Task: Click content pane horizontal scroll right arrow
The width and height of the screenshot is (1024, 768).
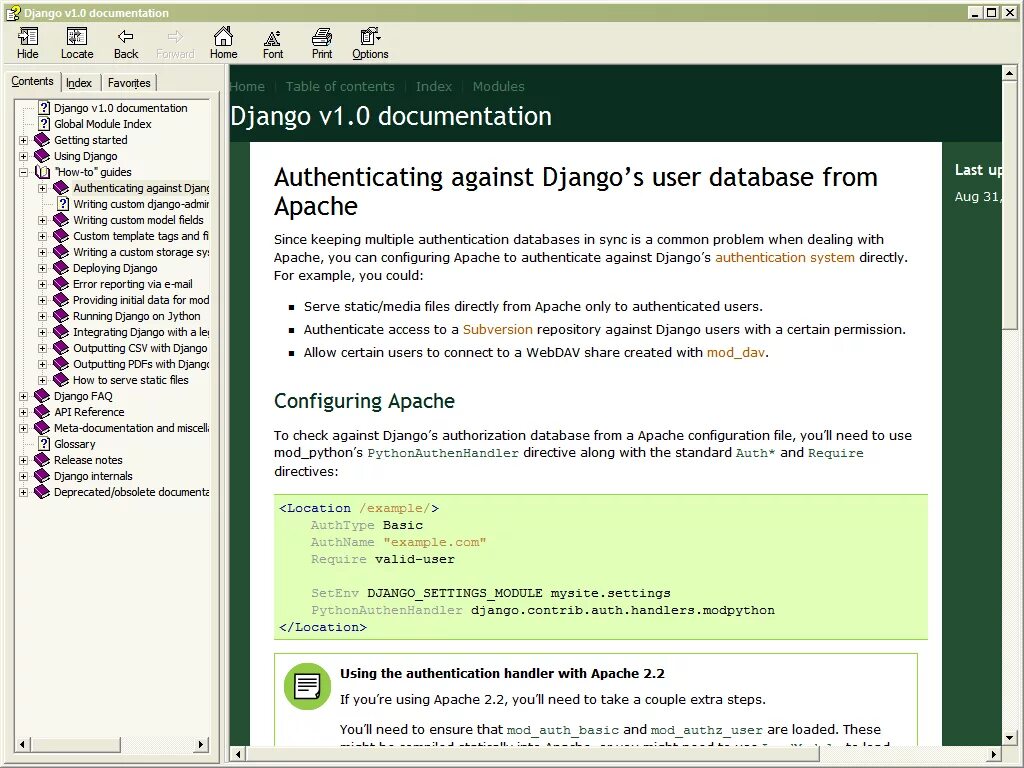Action: click(994, 754)
